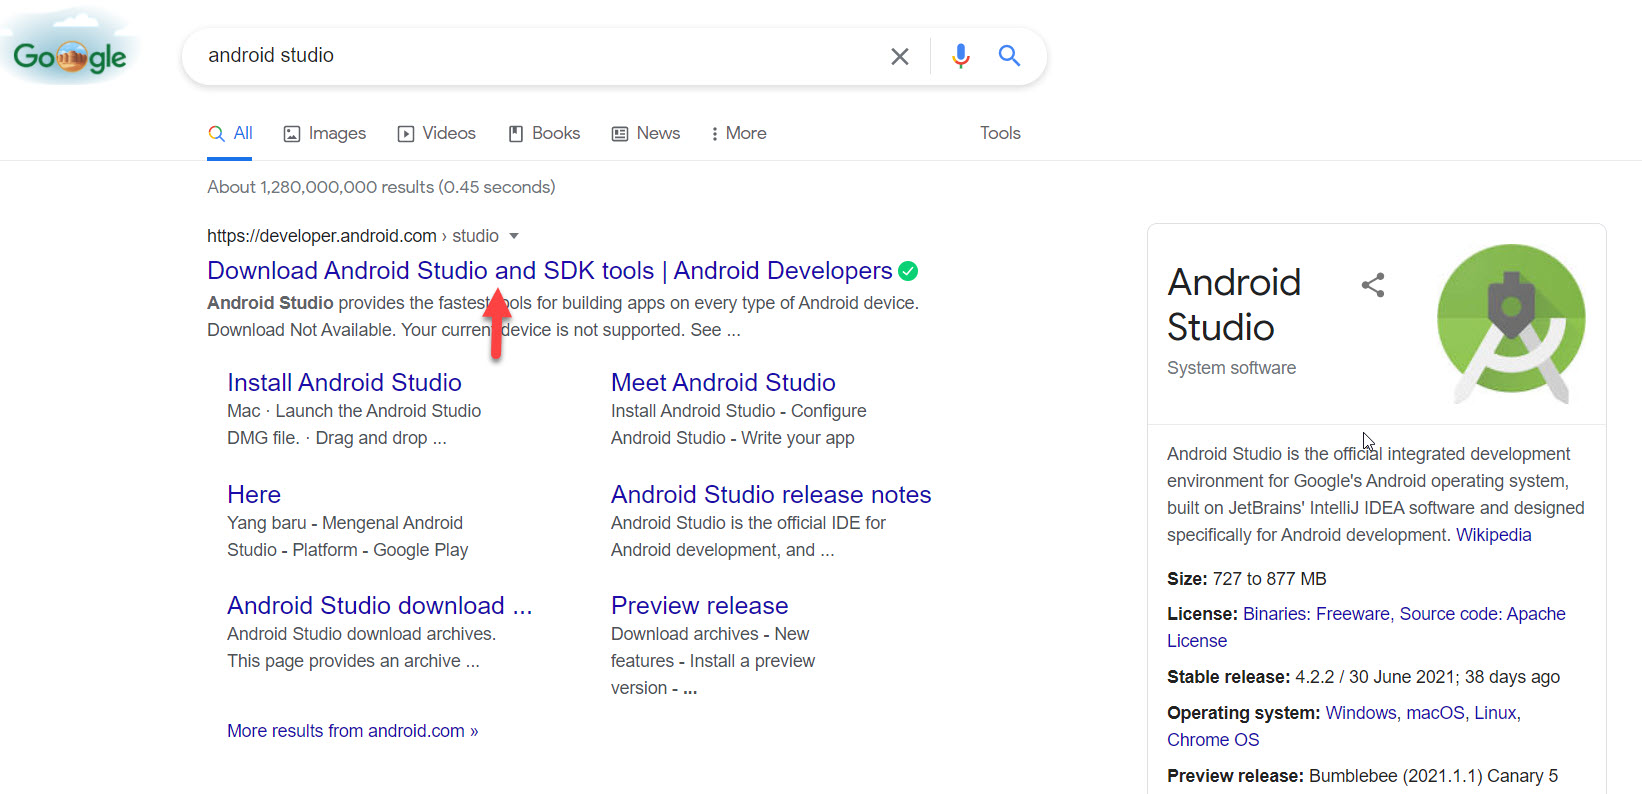Open the Preview release sitelink
Viewport: 1642px width, 794px height.
point(699,605)
